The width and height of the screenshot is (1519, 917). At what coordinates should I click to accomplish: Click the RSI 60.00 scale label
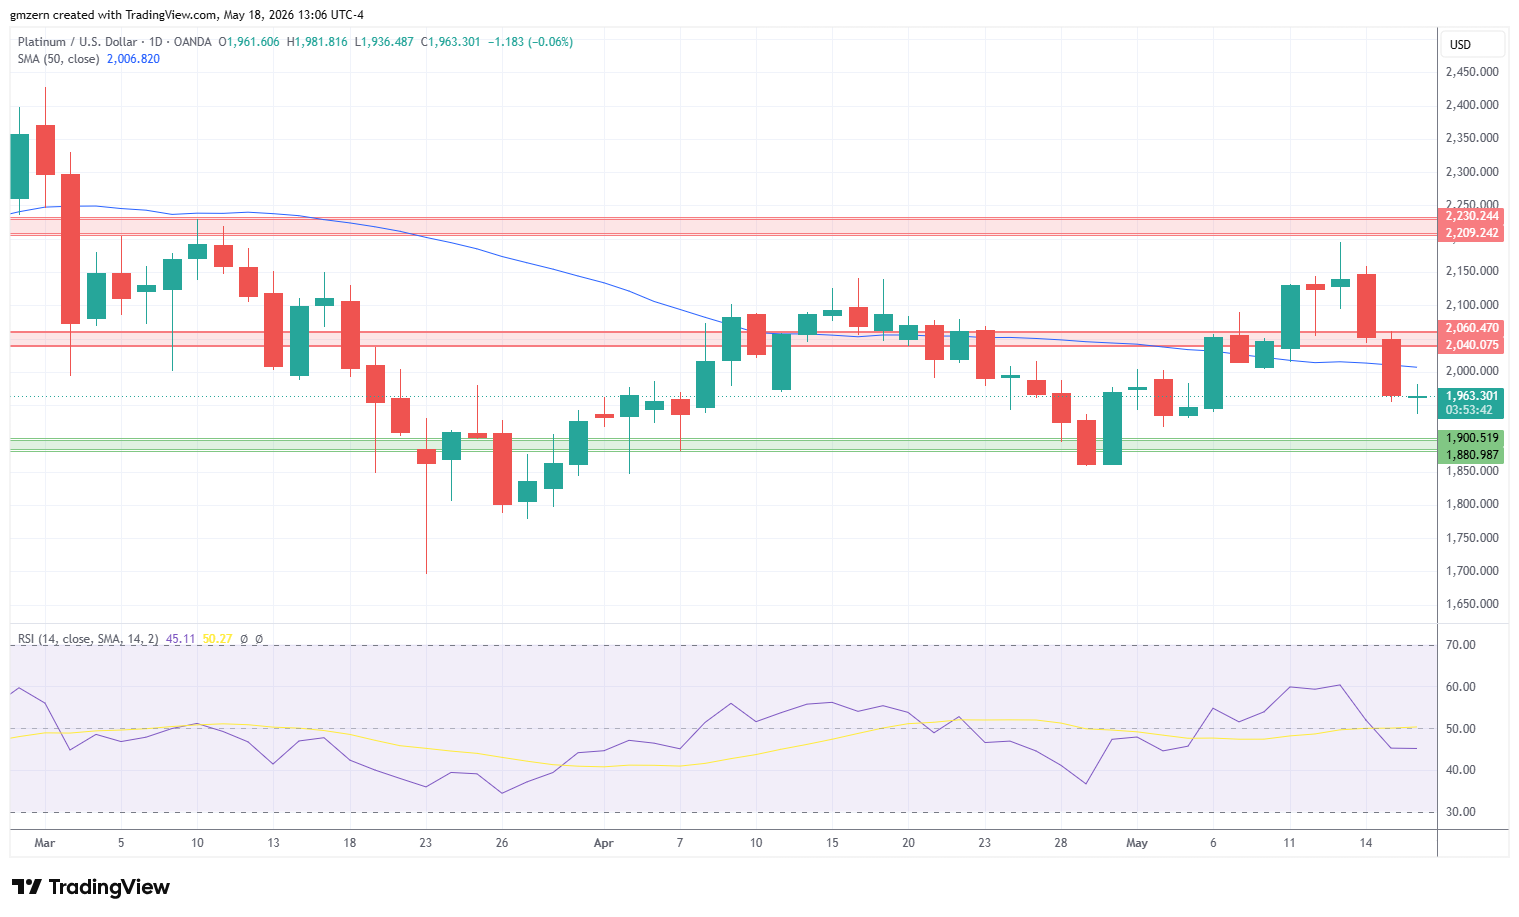[1461, 687]
